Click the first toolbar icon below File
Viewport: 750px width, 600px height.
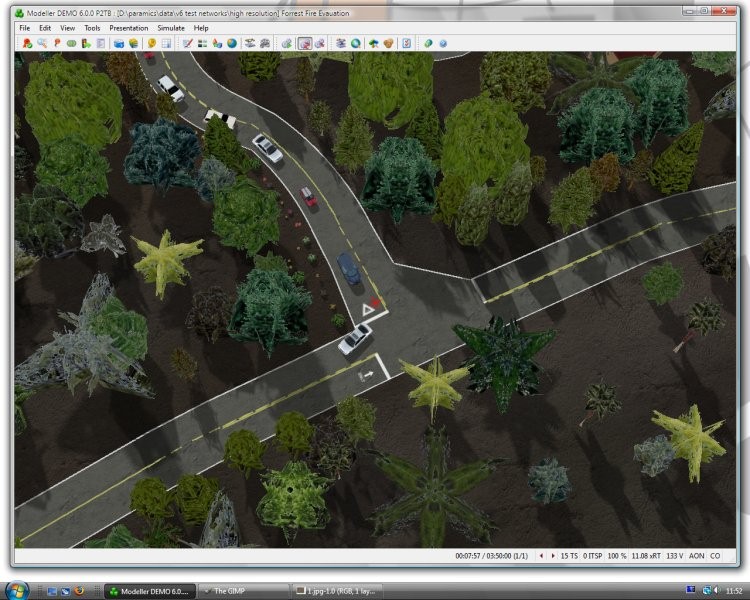pyautogui.click(x=27, y=44)
